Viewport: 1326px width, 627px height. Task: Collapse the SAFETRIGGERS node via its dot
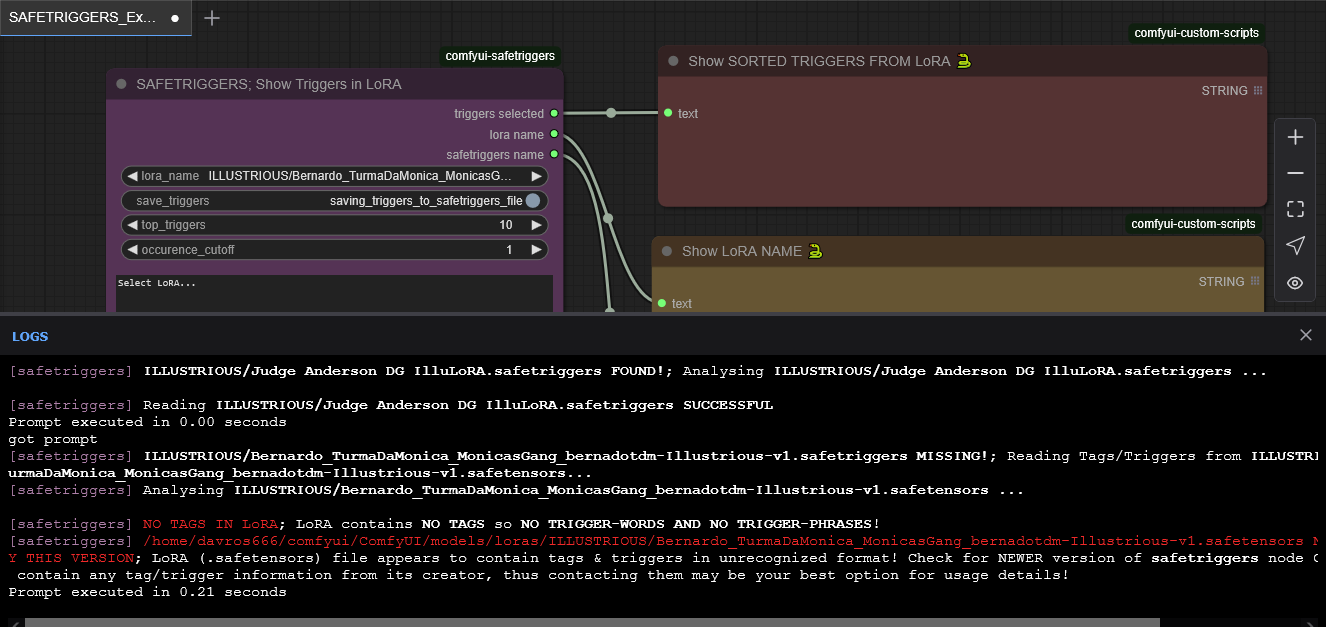(122, 85)
